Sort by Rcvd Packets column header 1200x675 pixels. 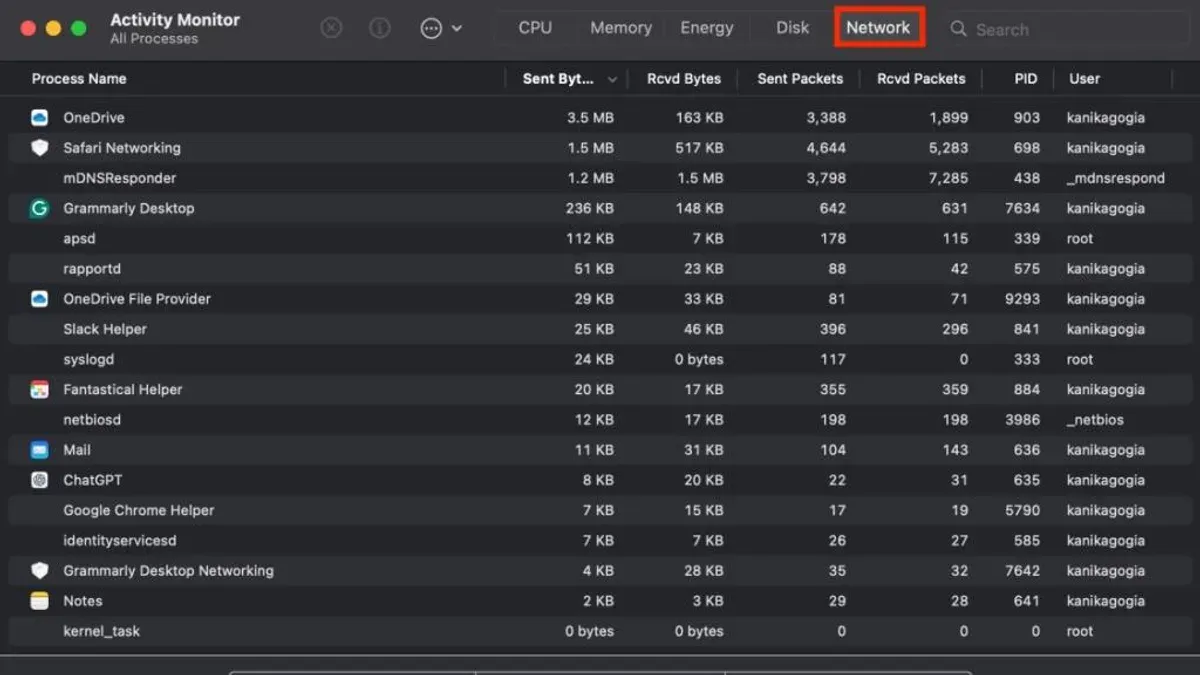(x=921, y=78)
